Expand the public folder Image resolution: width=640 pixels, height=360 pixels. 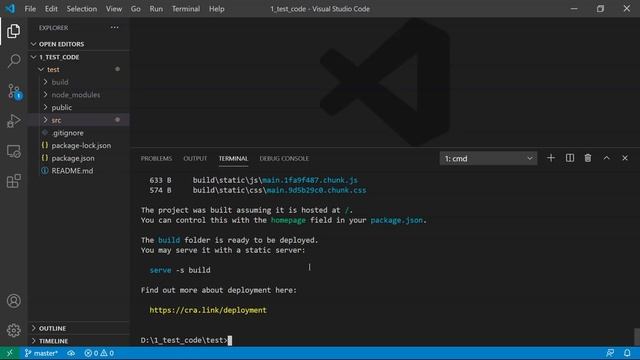point(78,107)
